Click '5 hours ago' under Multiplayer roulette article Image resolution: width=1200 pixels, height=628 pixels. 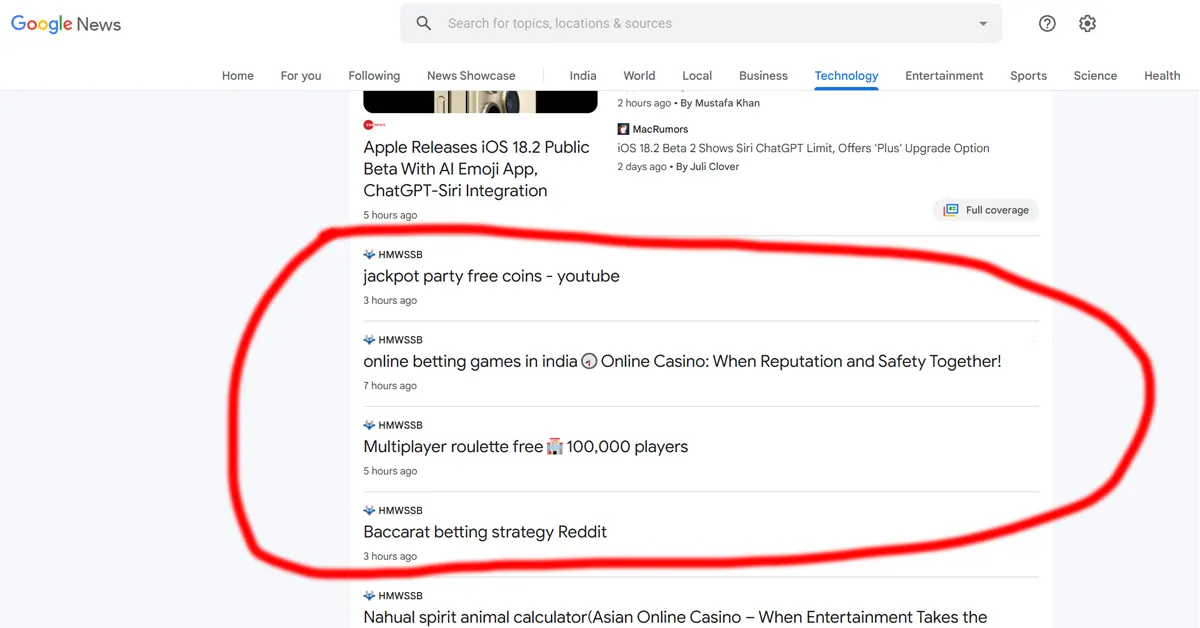[x=390, y=471]
